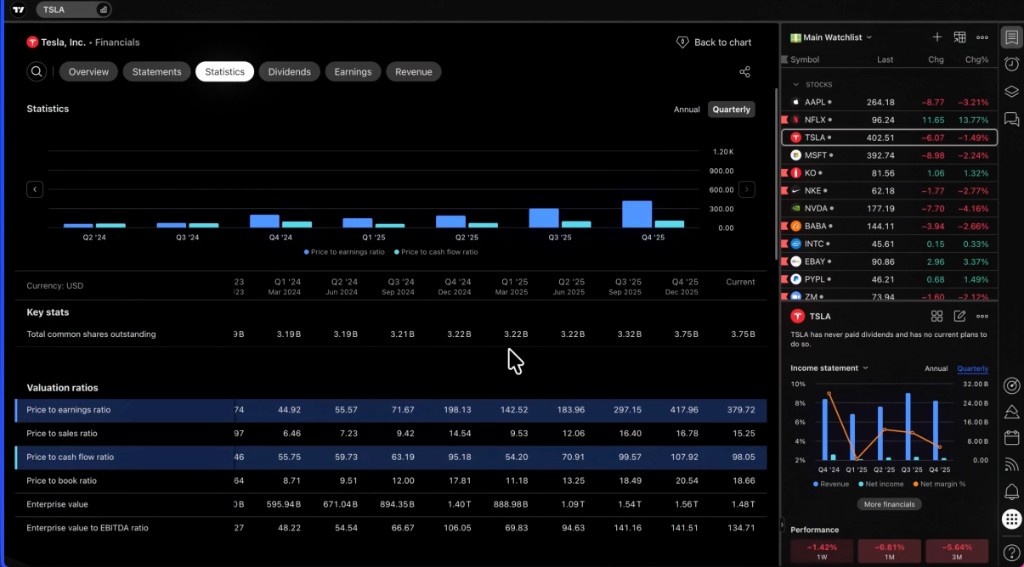
Task: Open the Chats speech-bubble icon in the sidebar
Action: pos(1011,119)
